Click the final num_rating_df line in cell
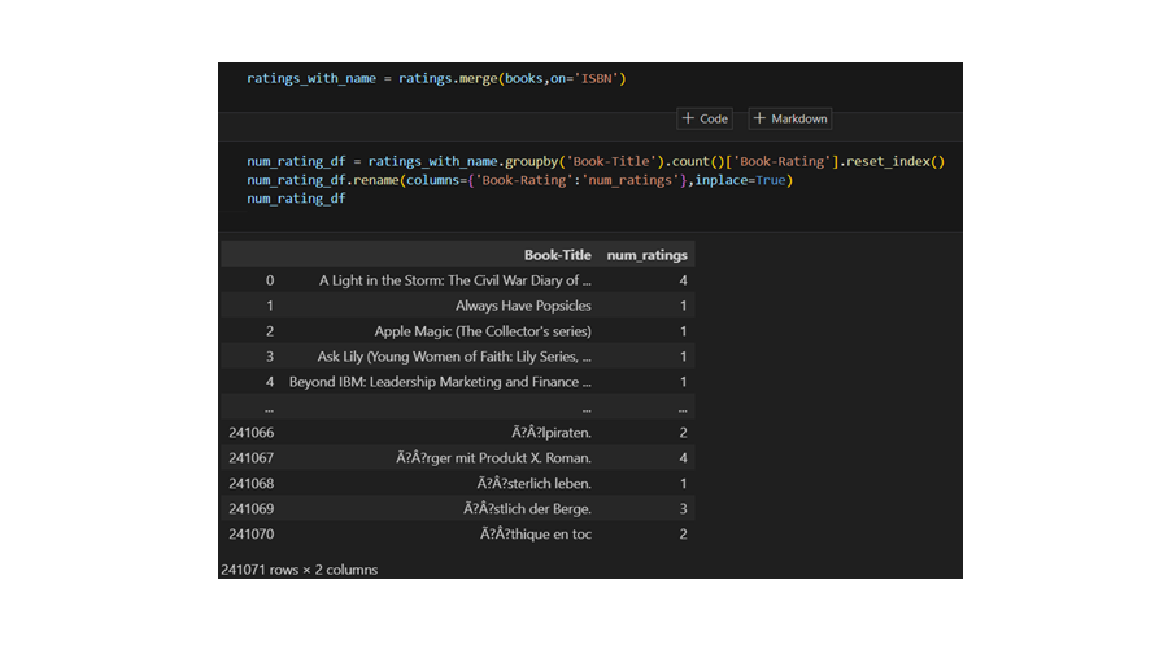 pyautogui.click(x=296, y=199)
